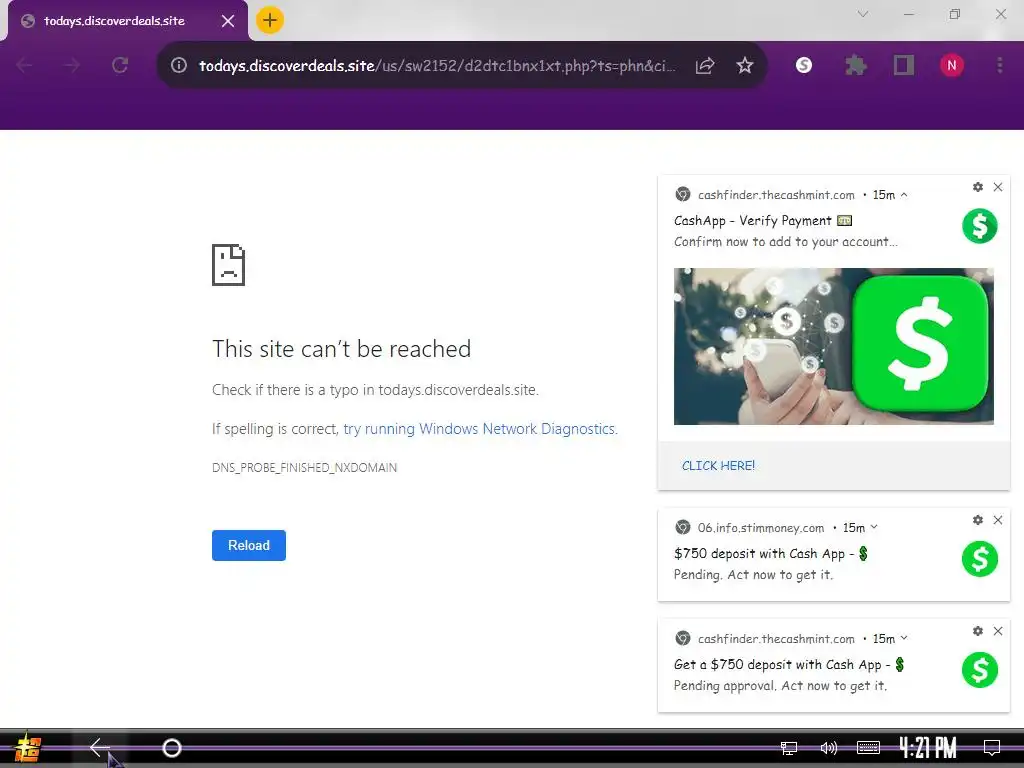Open settings gear on Get a $750 deposit notification
The image size is (1024, 768).
978,631
